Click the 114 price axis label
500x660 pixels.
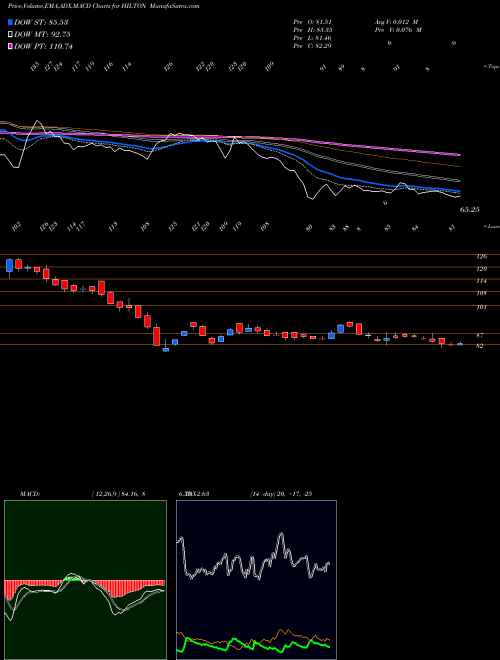[x=482, y=281]
